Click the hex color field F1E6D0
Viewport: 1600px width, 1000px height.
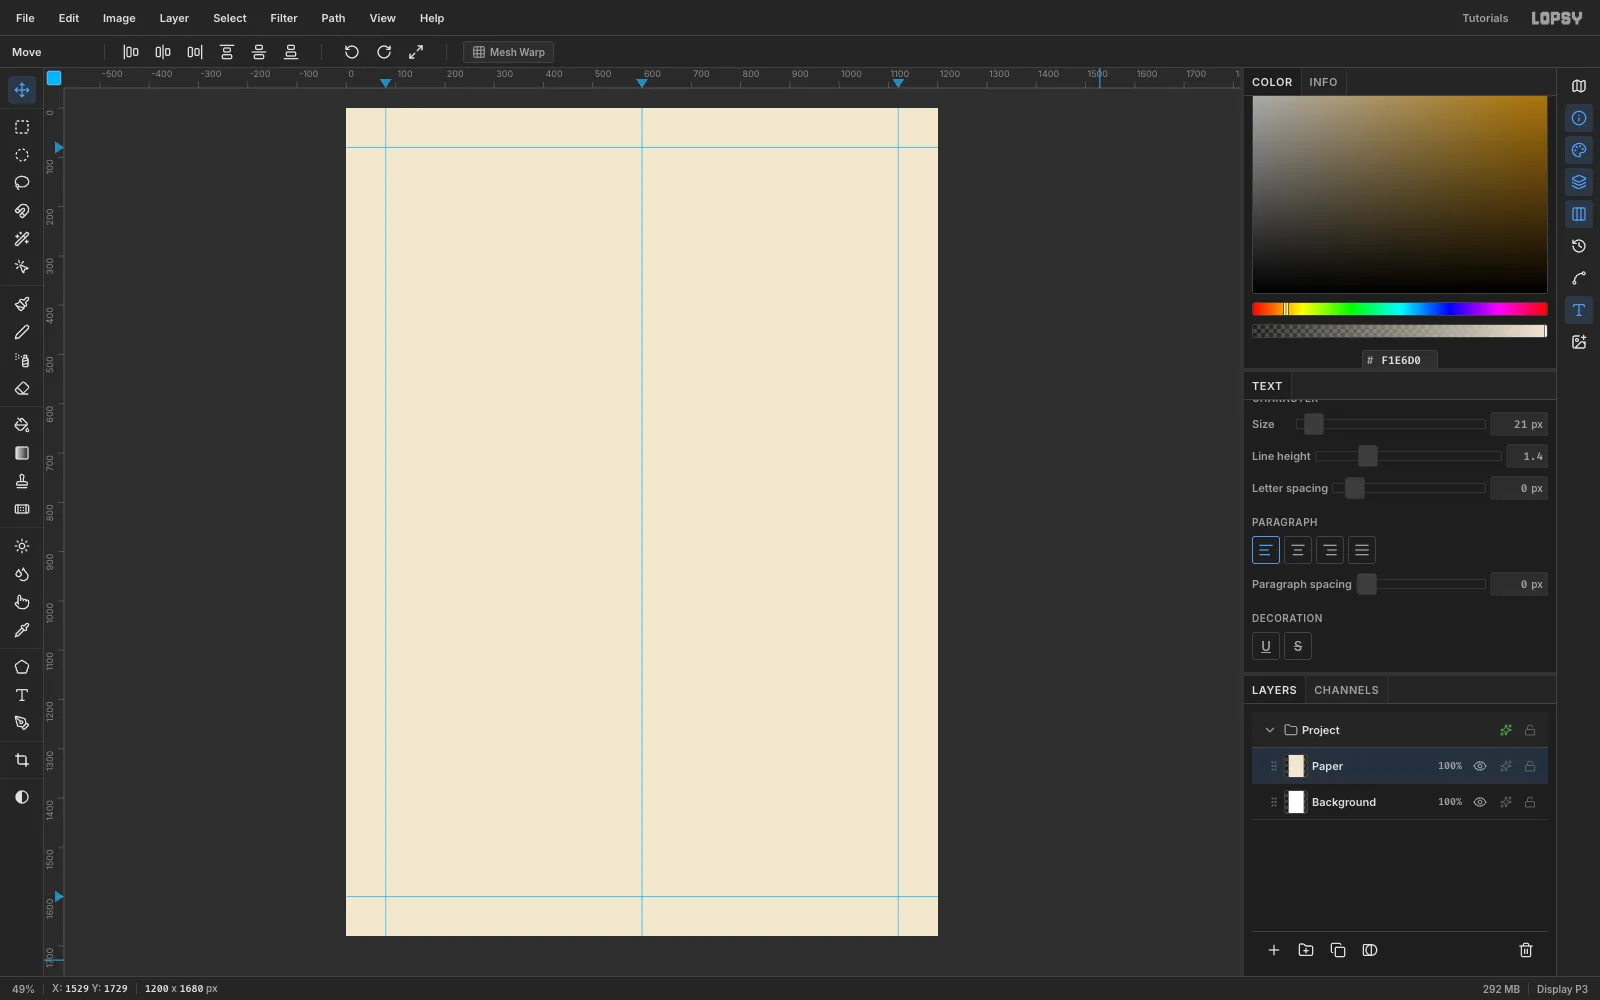pyautogui.click(x=1400, y=360)
